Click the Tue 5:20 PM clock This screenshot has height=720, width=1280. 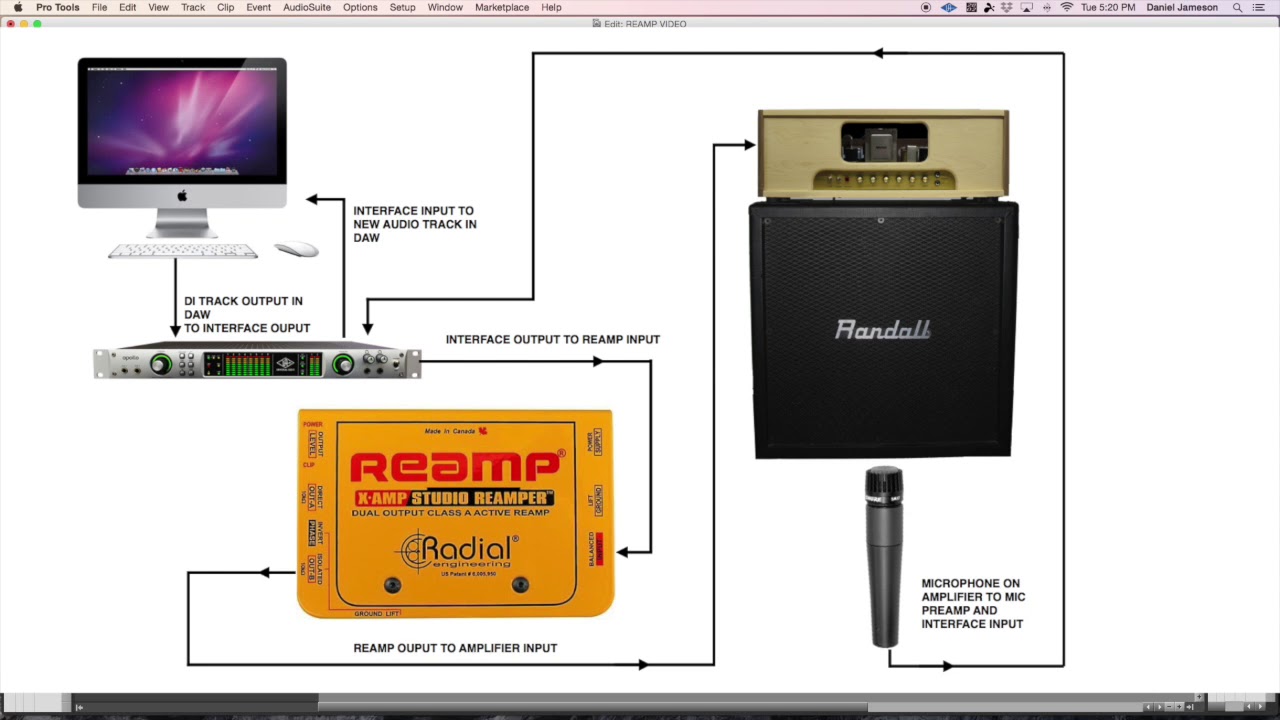pos(1108,7)
